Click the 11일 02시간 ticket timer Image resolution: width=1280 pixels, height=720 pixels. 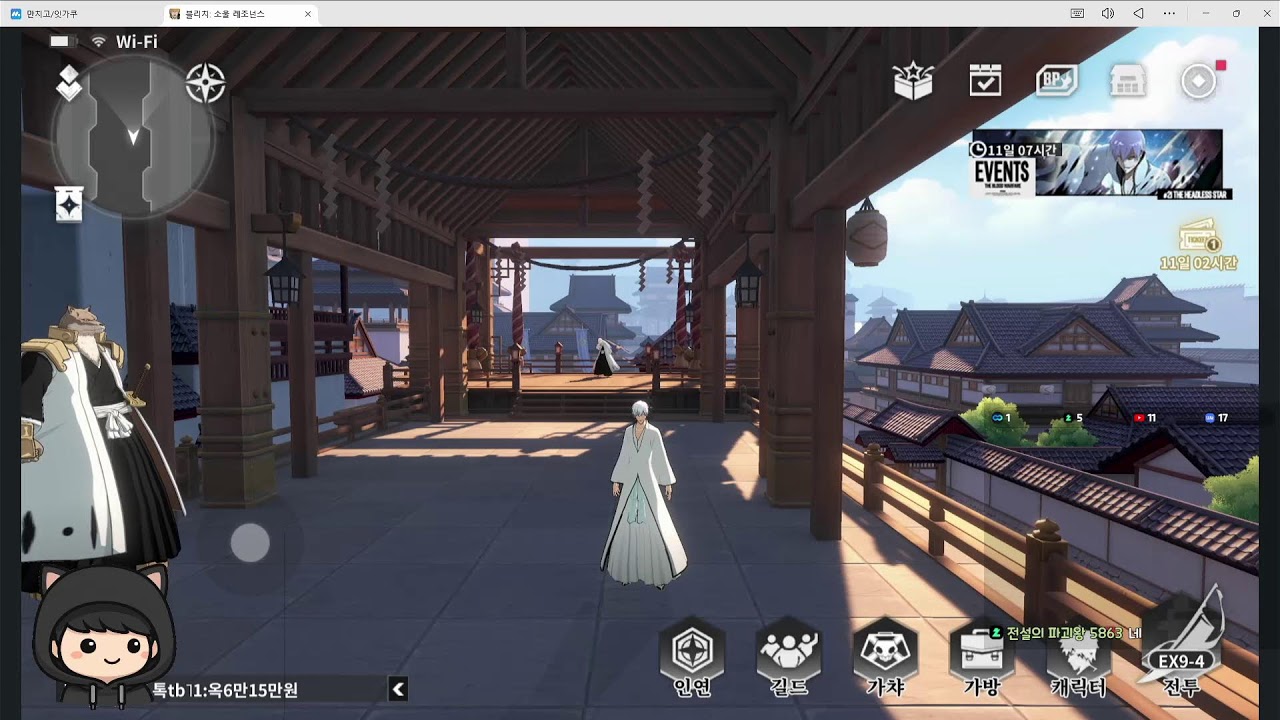[1199, 263]
